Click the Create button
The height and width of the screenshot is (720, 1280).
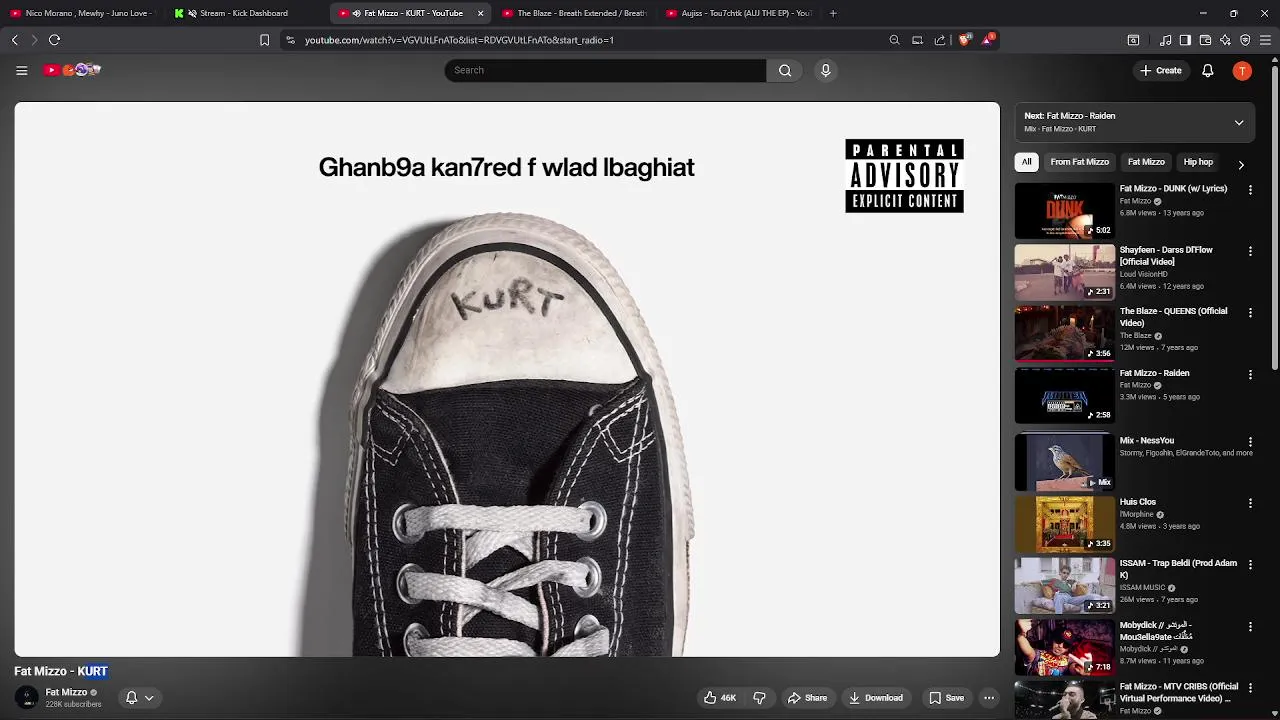(1161, 70)
